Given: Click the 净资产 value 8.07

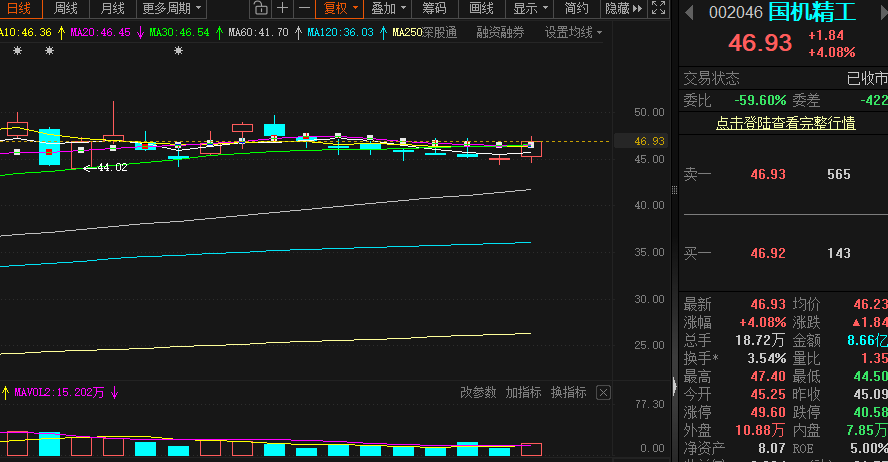Looking at the screenshot, I should tap(772, 448).
